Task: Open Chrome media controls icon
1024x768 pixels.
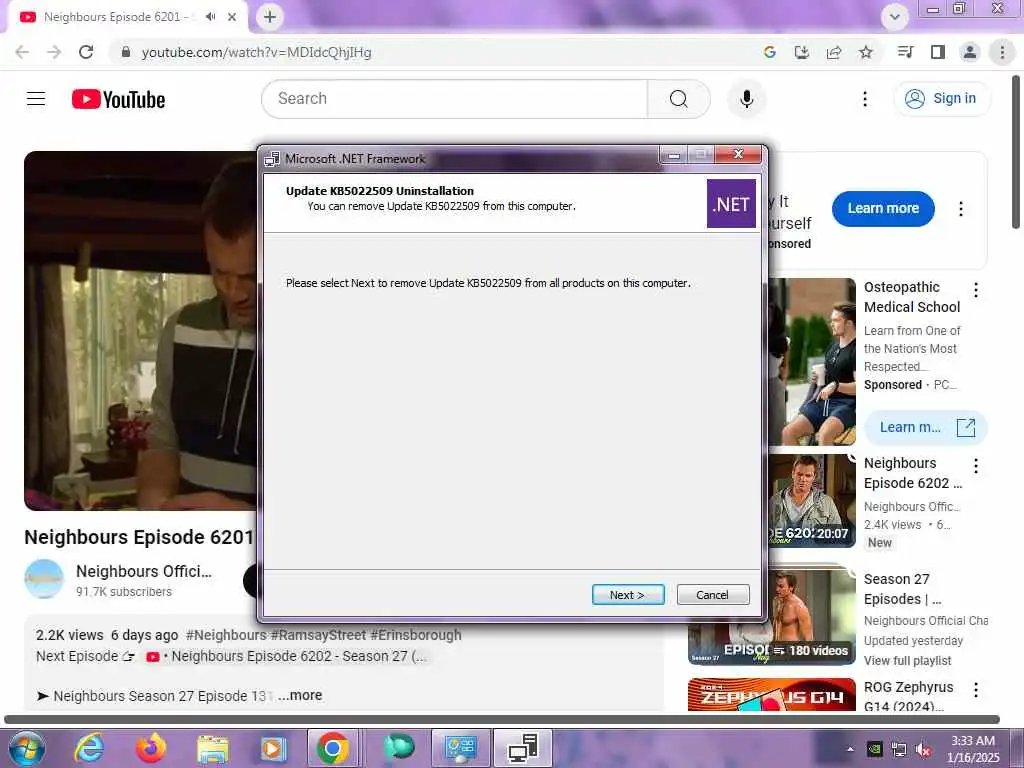Action: (905, 52)
